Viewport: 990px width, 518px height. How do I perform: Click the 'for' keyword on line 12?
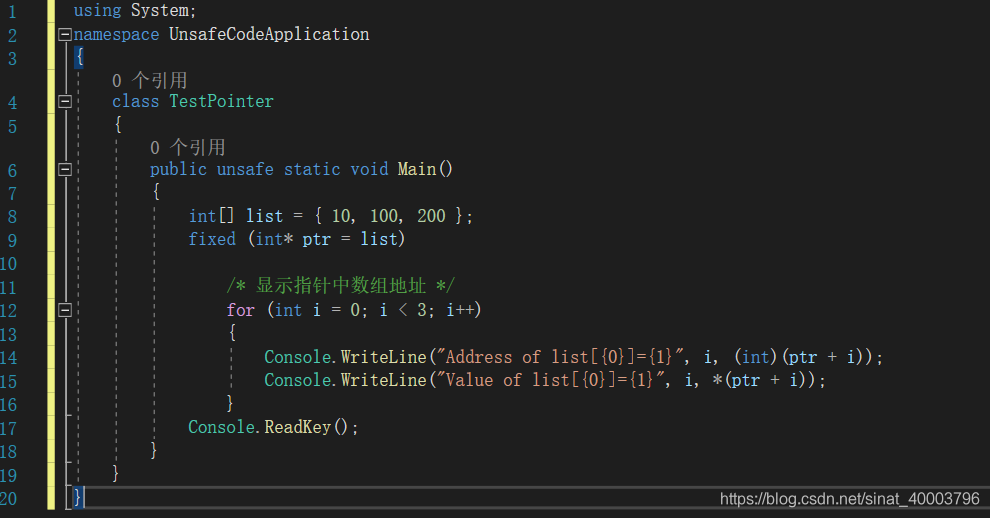click(x=241, y=310)
